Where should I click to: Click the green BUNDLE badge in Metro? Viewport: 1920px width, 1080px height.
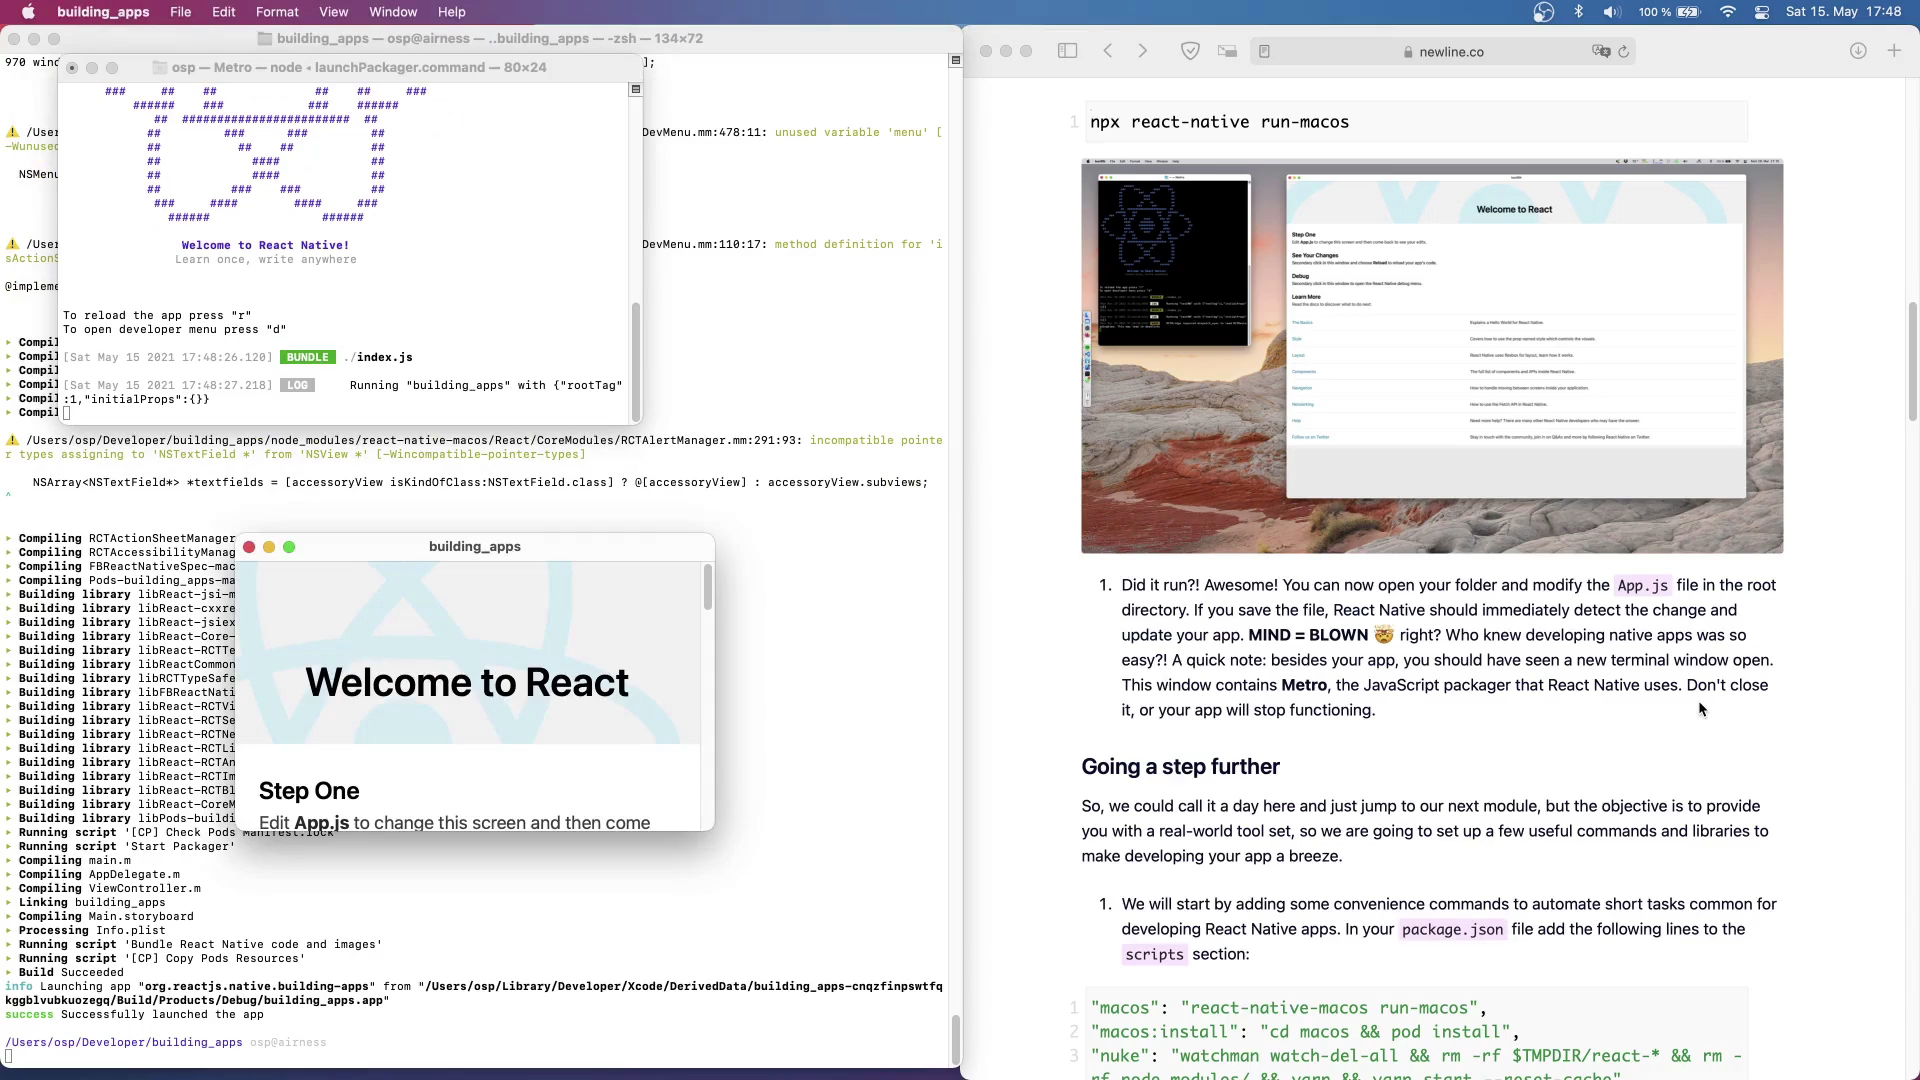point(307,357)
